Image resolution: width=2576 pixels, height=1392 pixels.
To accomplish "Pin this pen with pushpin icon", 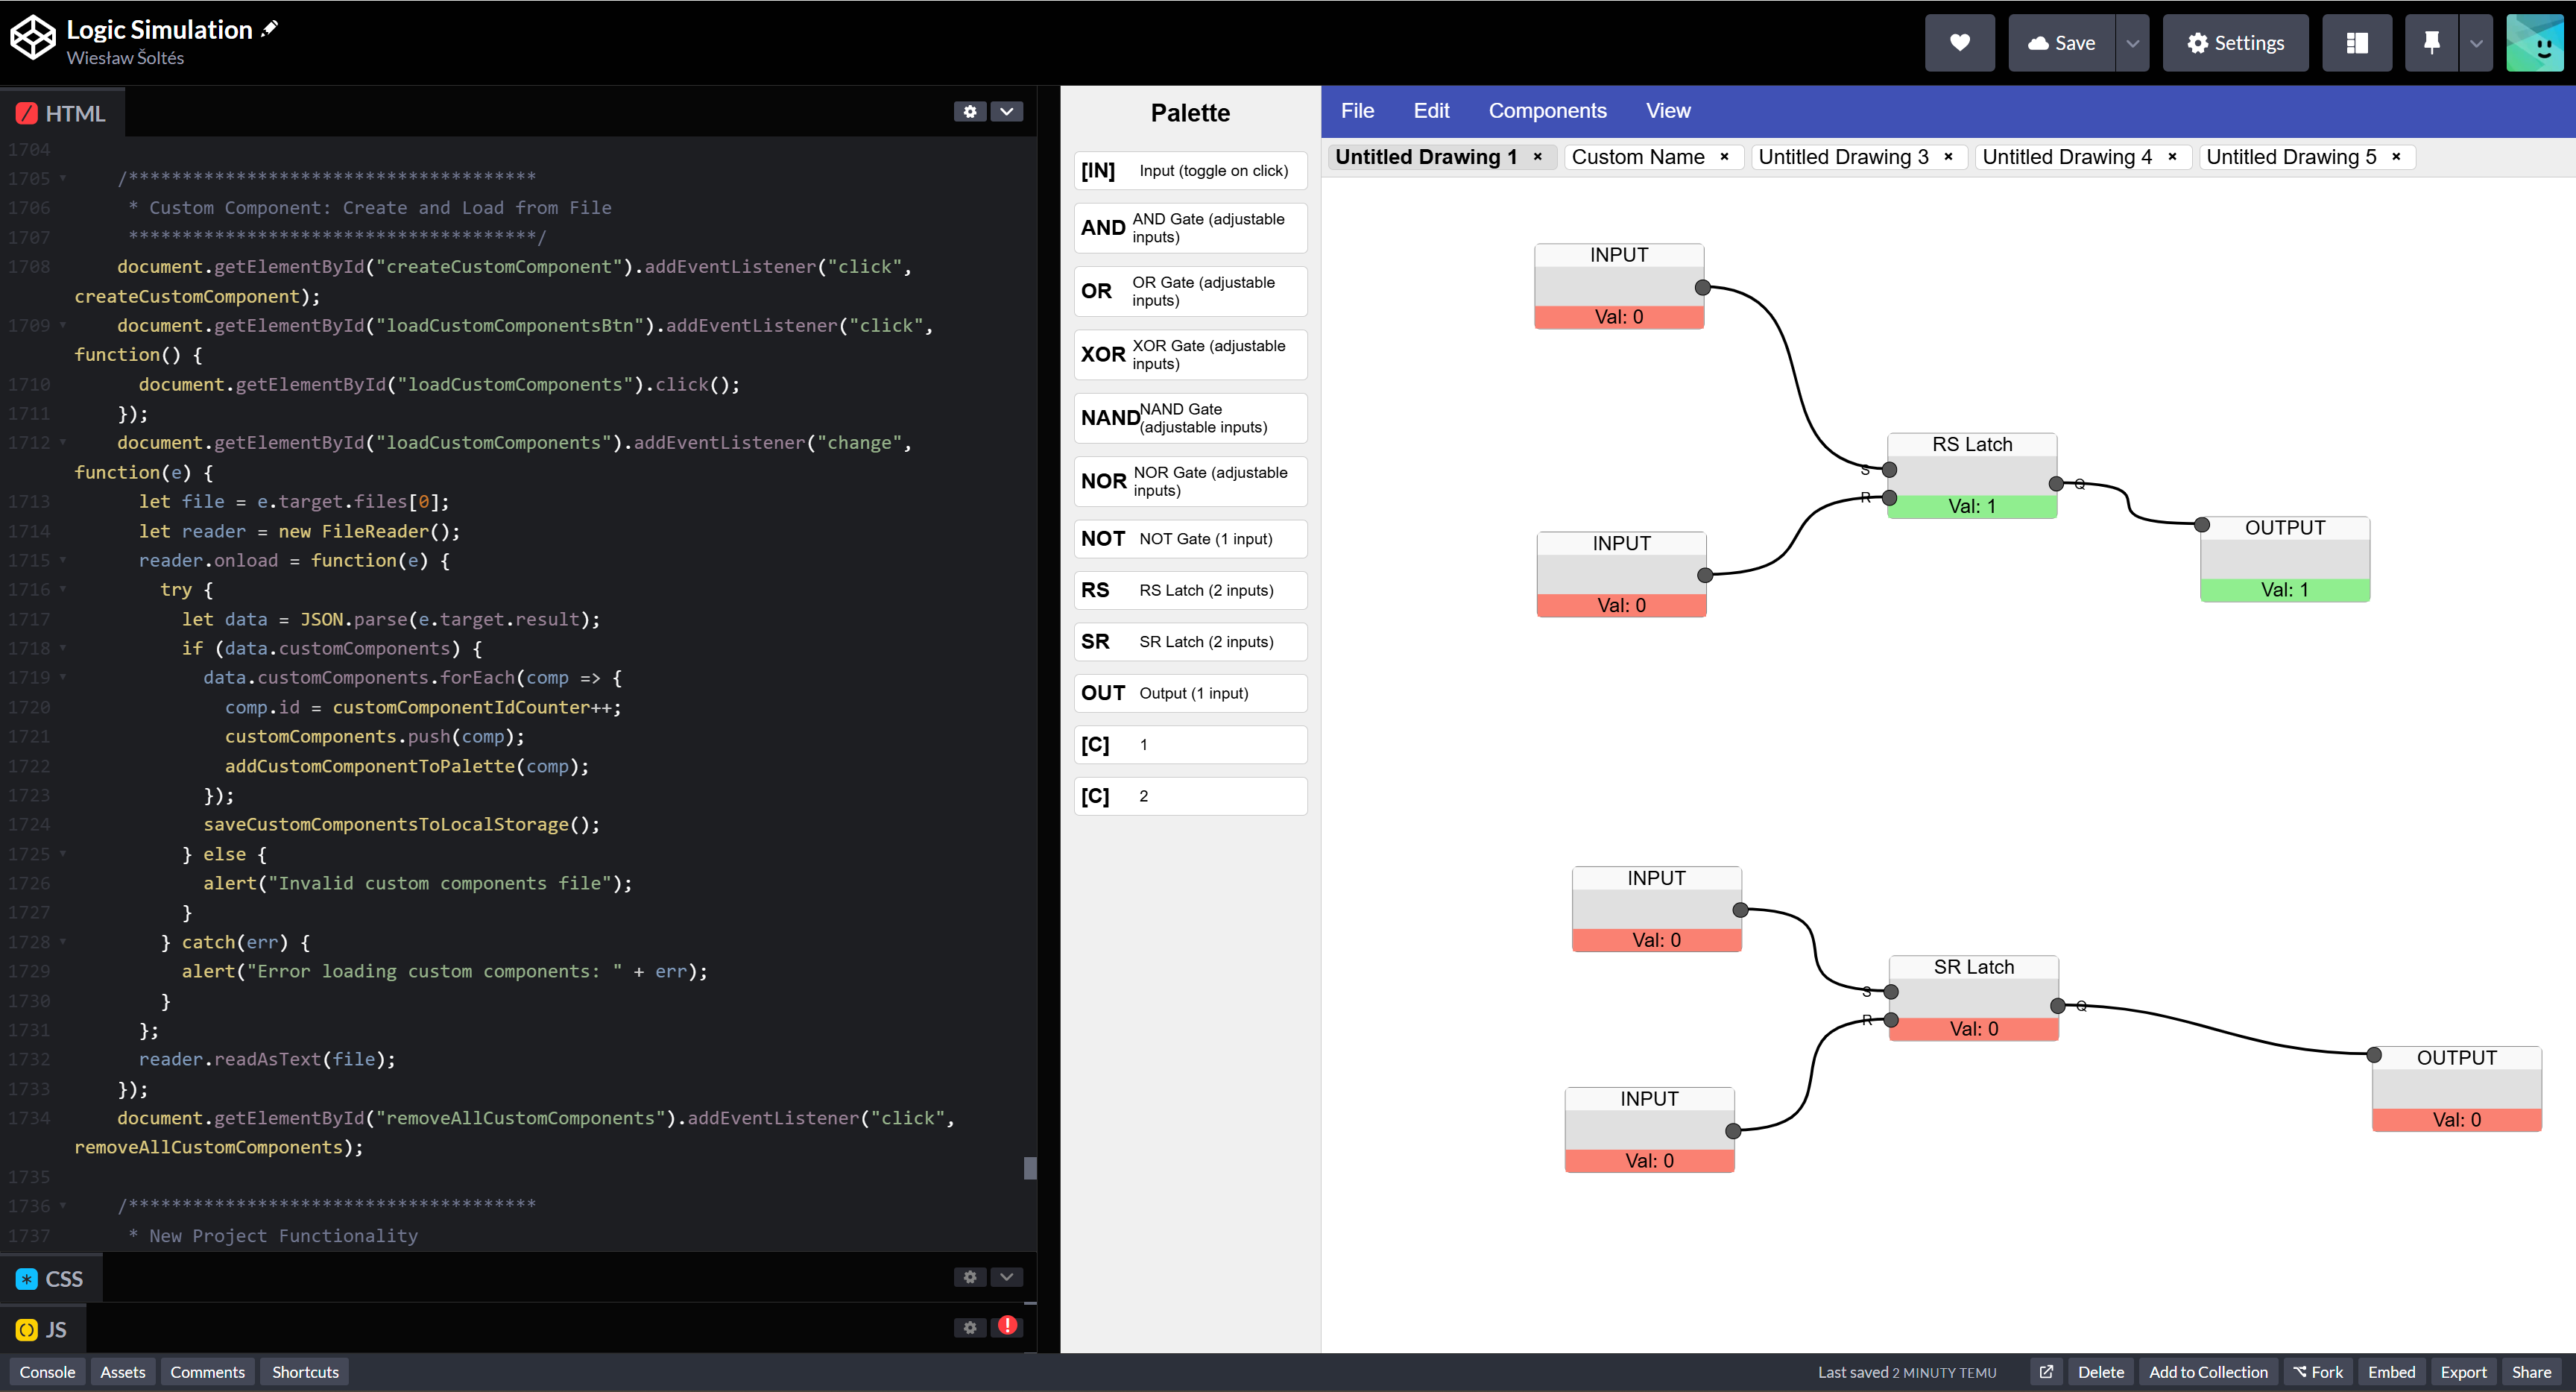I will pos(2431,43).
